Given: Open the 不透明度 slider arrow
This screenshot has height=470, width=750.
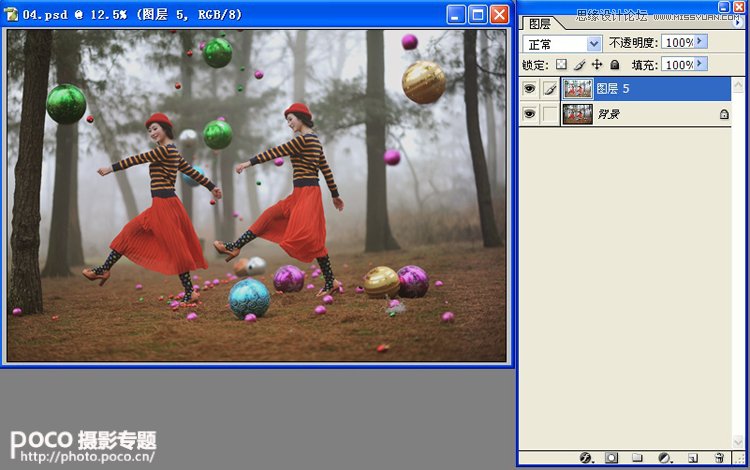Looking at the screenshot, I should tap(700, 42).
